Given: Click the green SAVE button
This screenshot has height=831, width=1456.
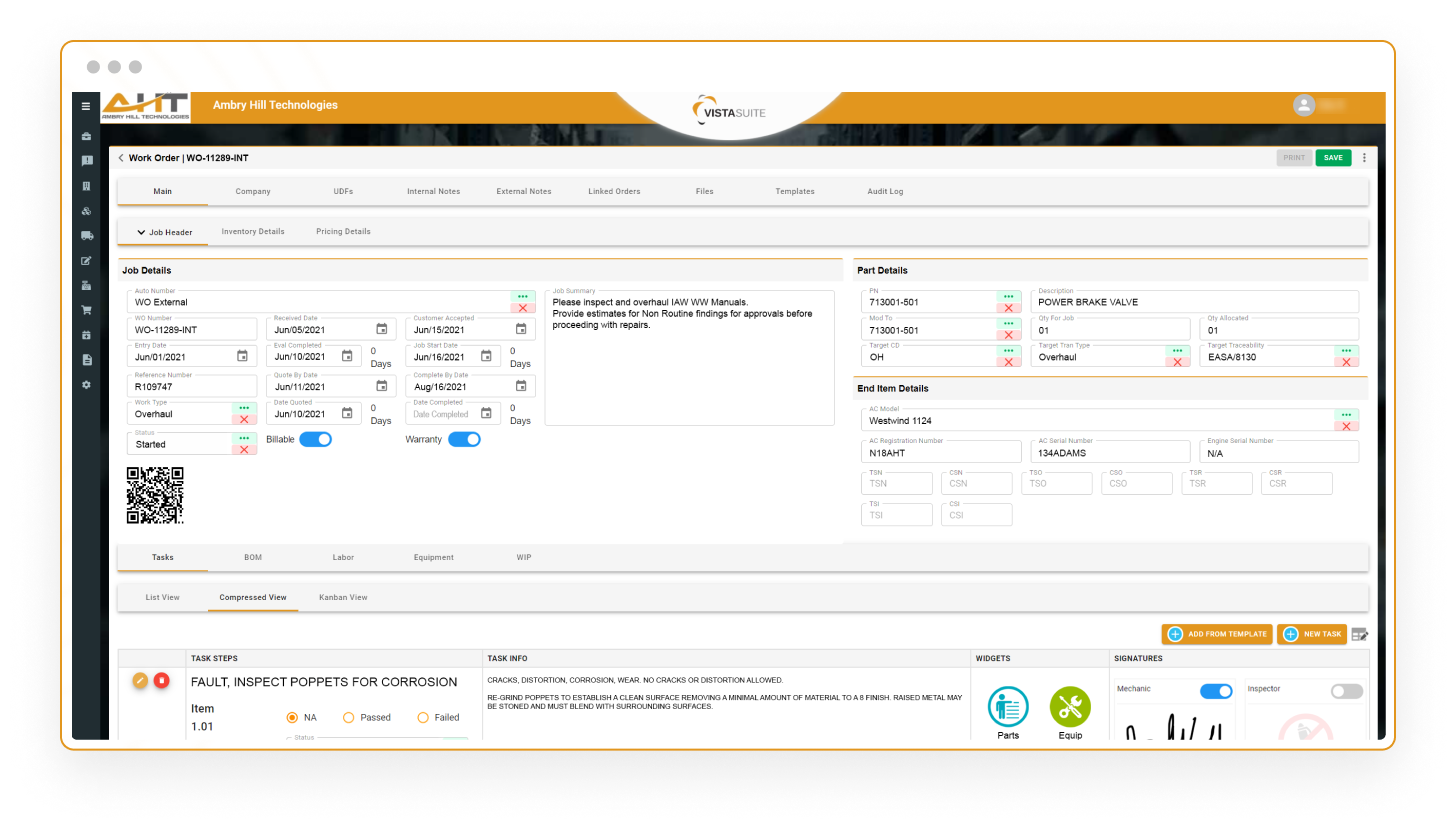Looking at the screenshot, I should pos(1333,158).
